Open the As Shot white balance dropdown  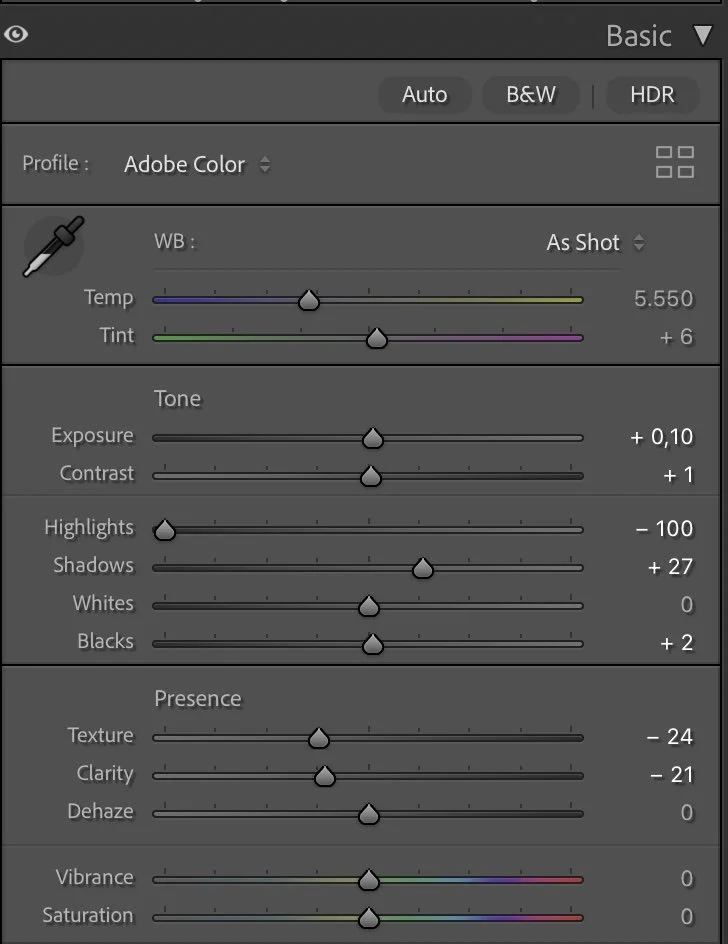595,243
